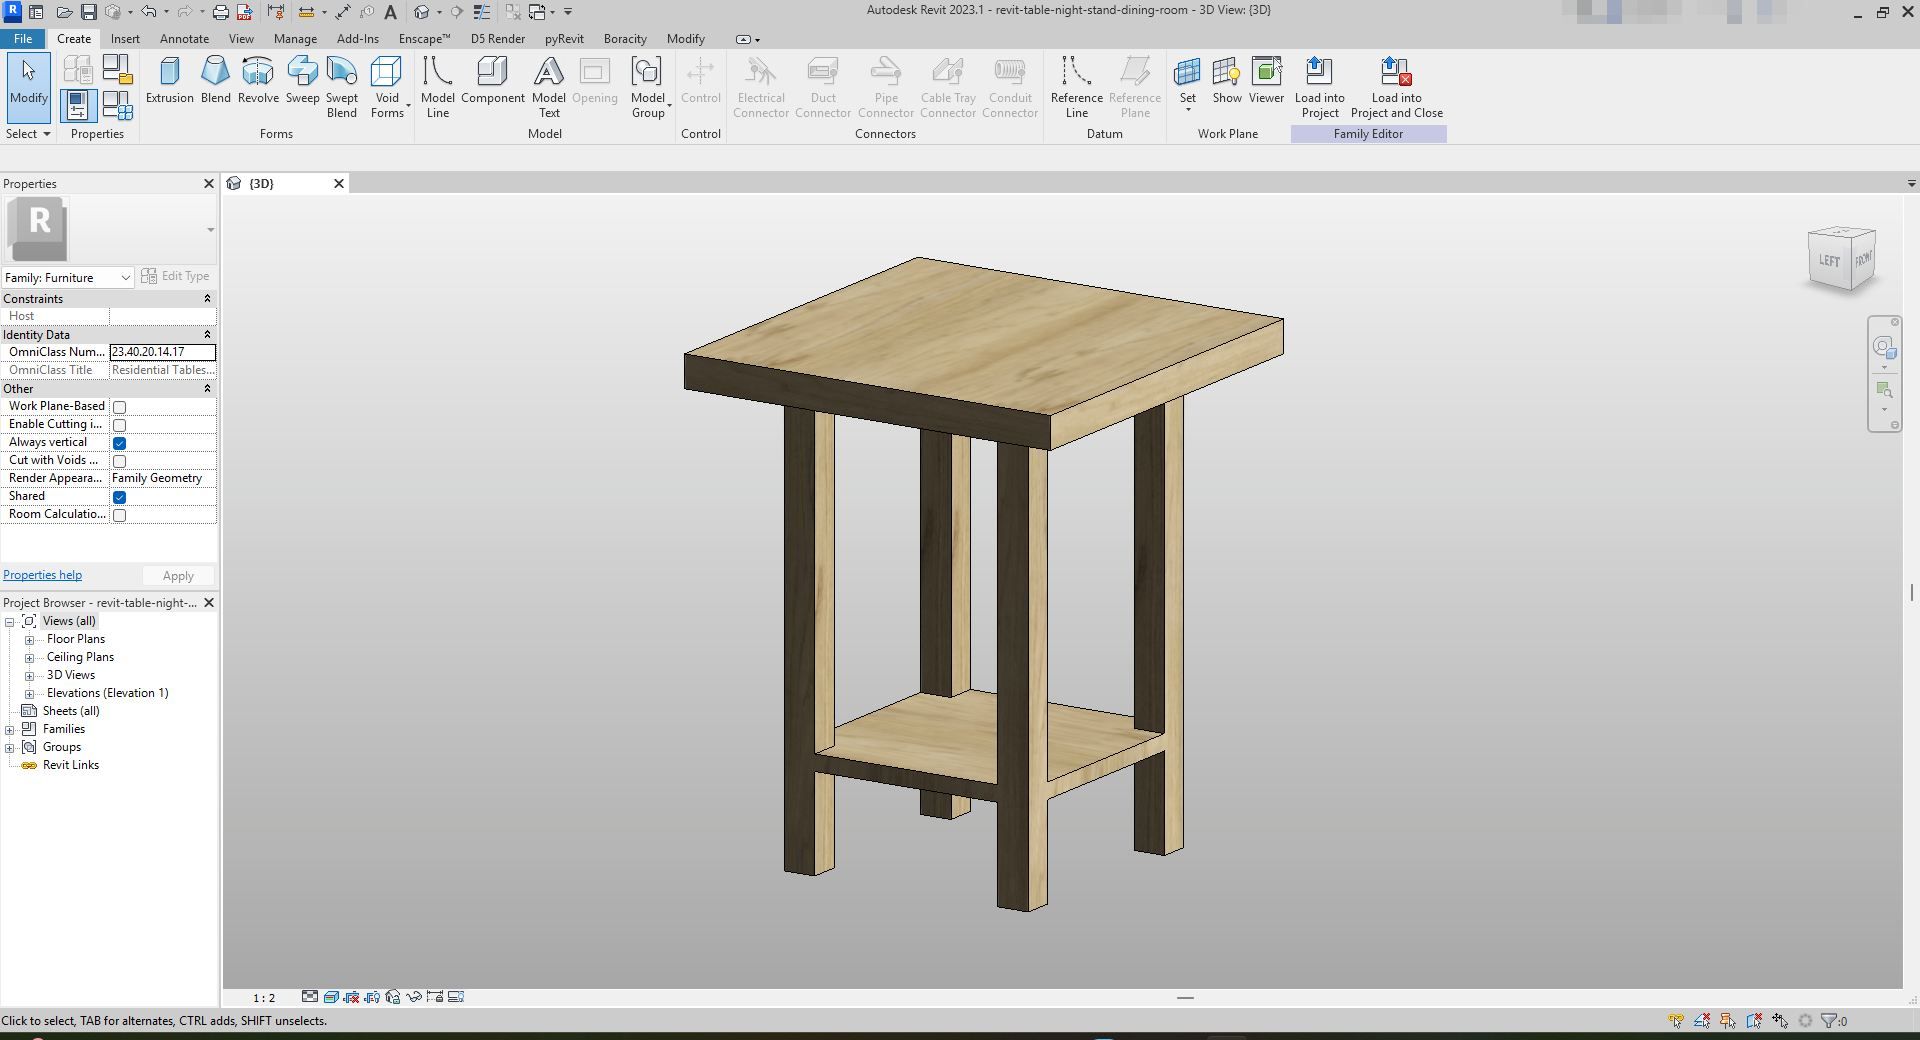Open the Enscape ribbon tab
The width and height of the screenshot is (1920, 1040).
[424, 39]
